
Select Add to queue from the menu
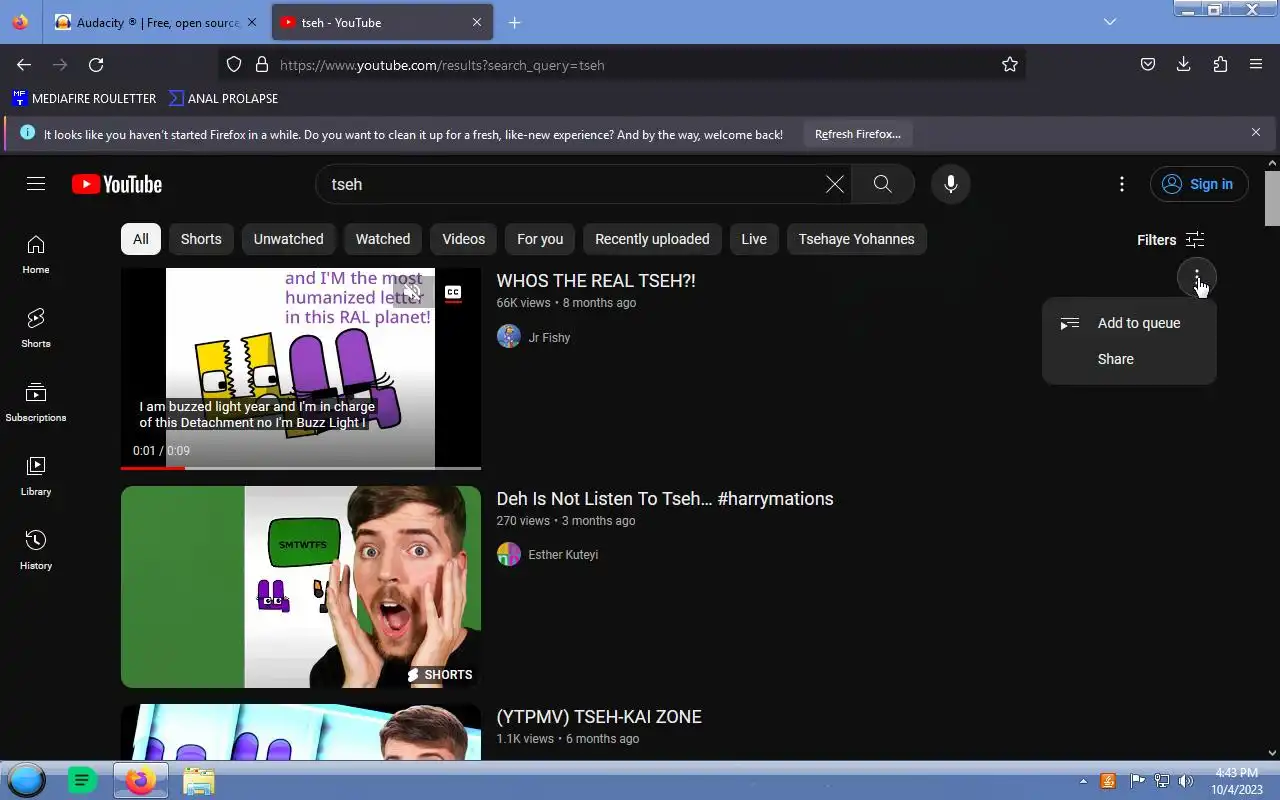pyautogui.click(x=1129, y=323)
